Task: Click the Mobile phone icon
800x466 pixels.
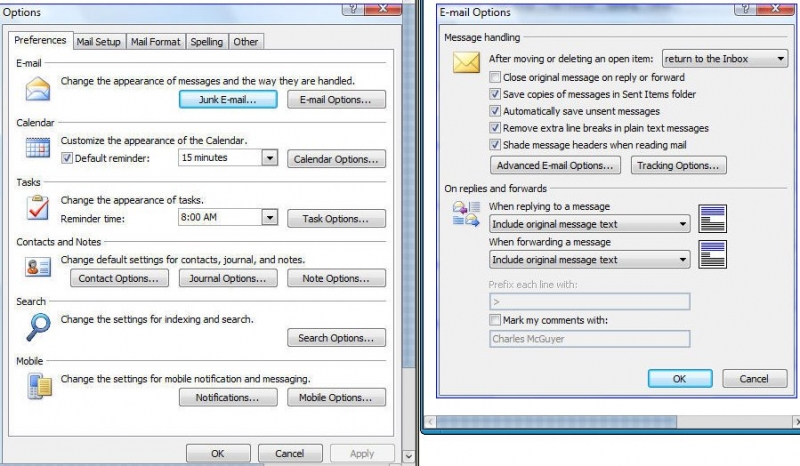Action: tap(40, 386)
